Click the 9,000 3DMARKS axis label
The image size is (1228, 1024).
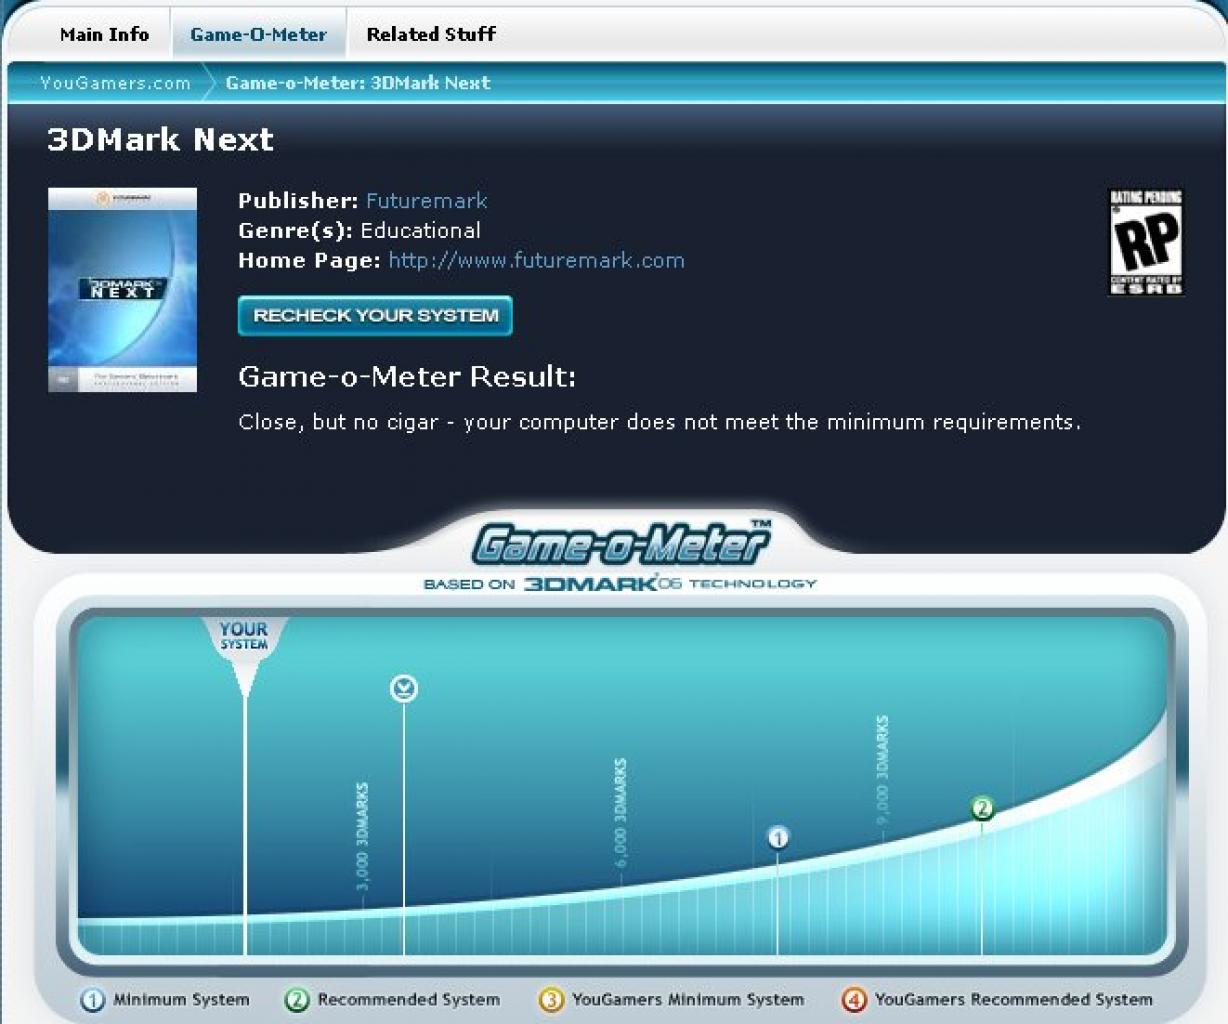pos(881,771)
